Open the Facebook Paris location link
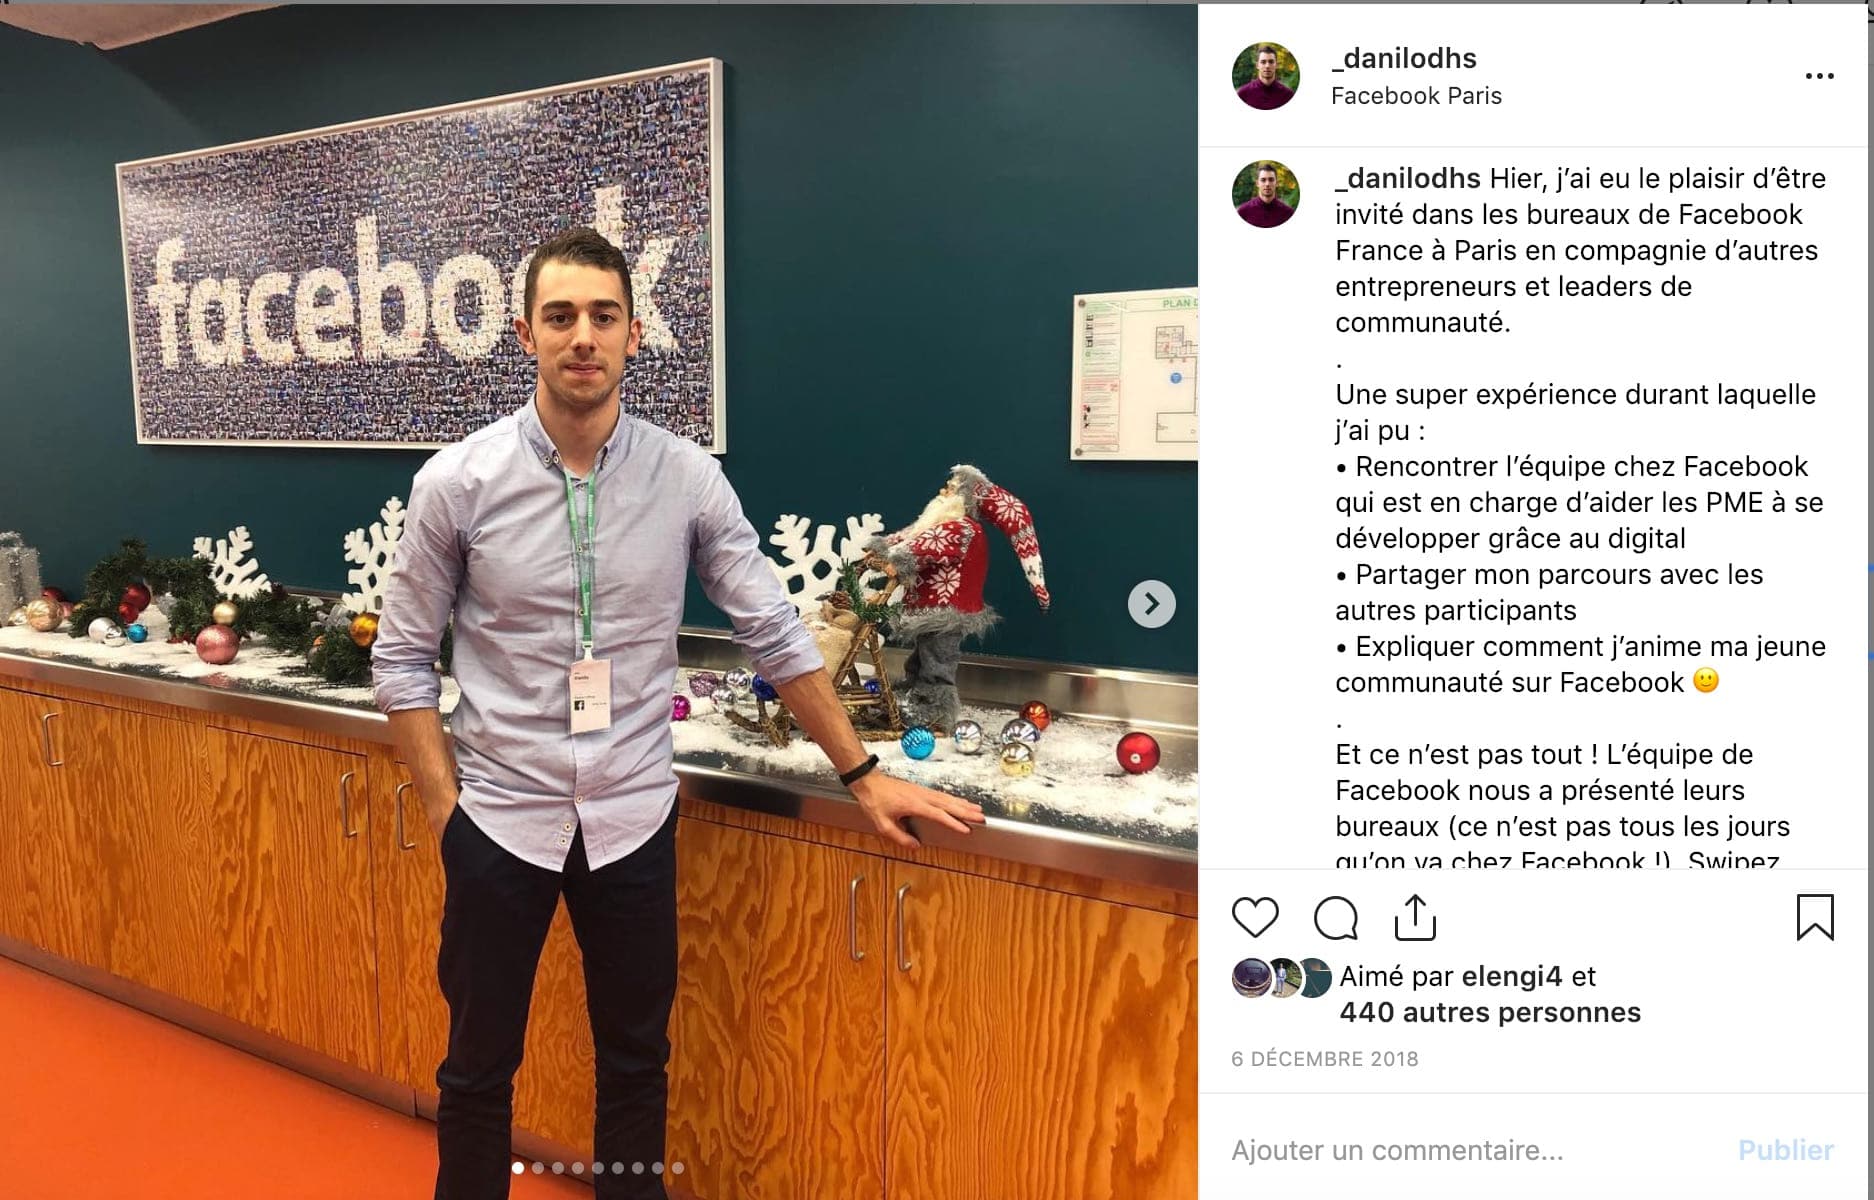 click(x=1416, y=96)
